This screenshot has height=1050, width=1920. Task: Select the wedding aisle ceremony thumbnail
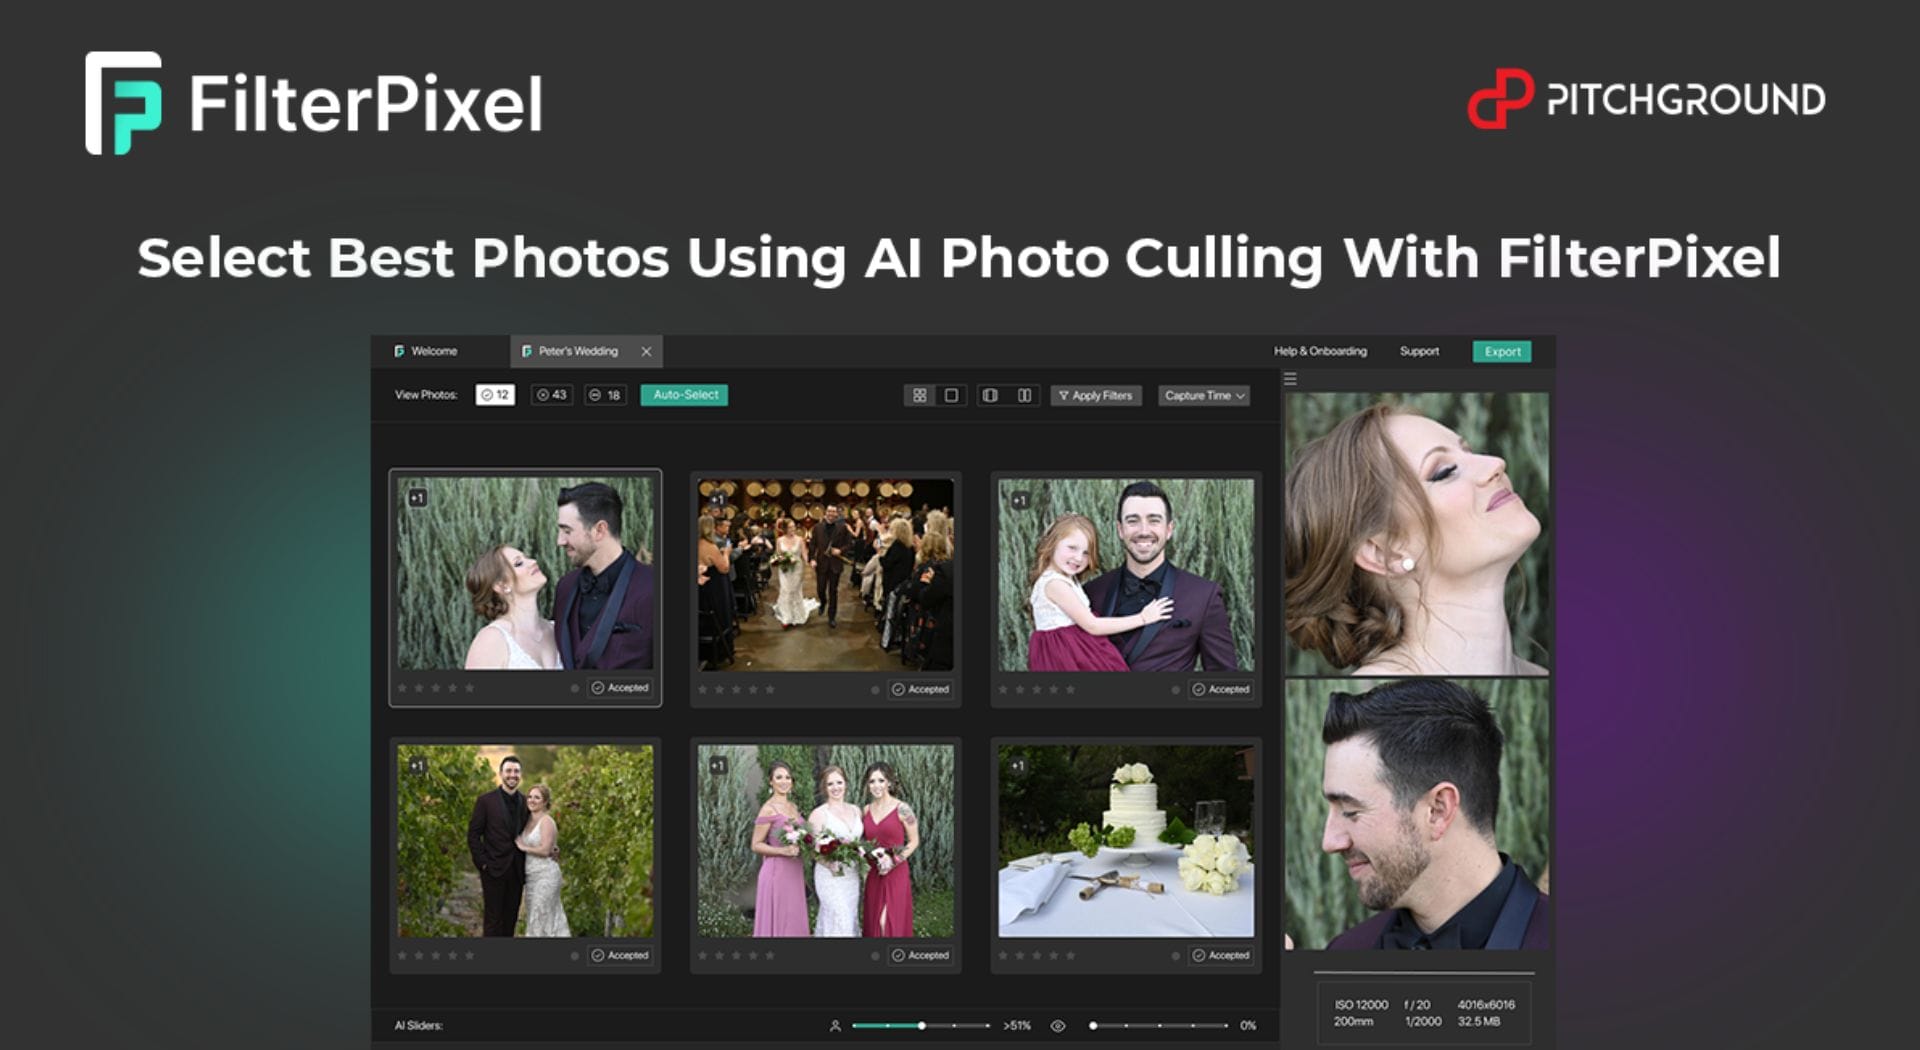[x=825, y=575]
